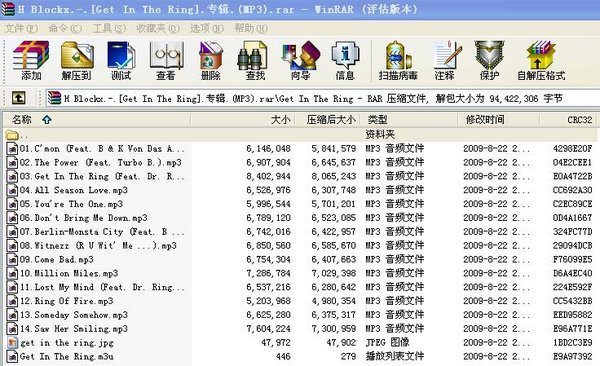The height and width of the screenshot is (366, 600).
Task: Click the 保护 (Protect) shield icon
Action: pyautogui.click(x=489, y=55)
